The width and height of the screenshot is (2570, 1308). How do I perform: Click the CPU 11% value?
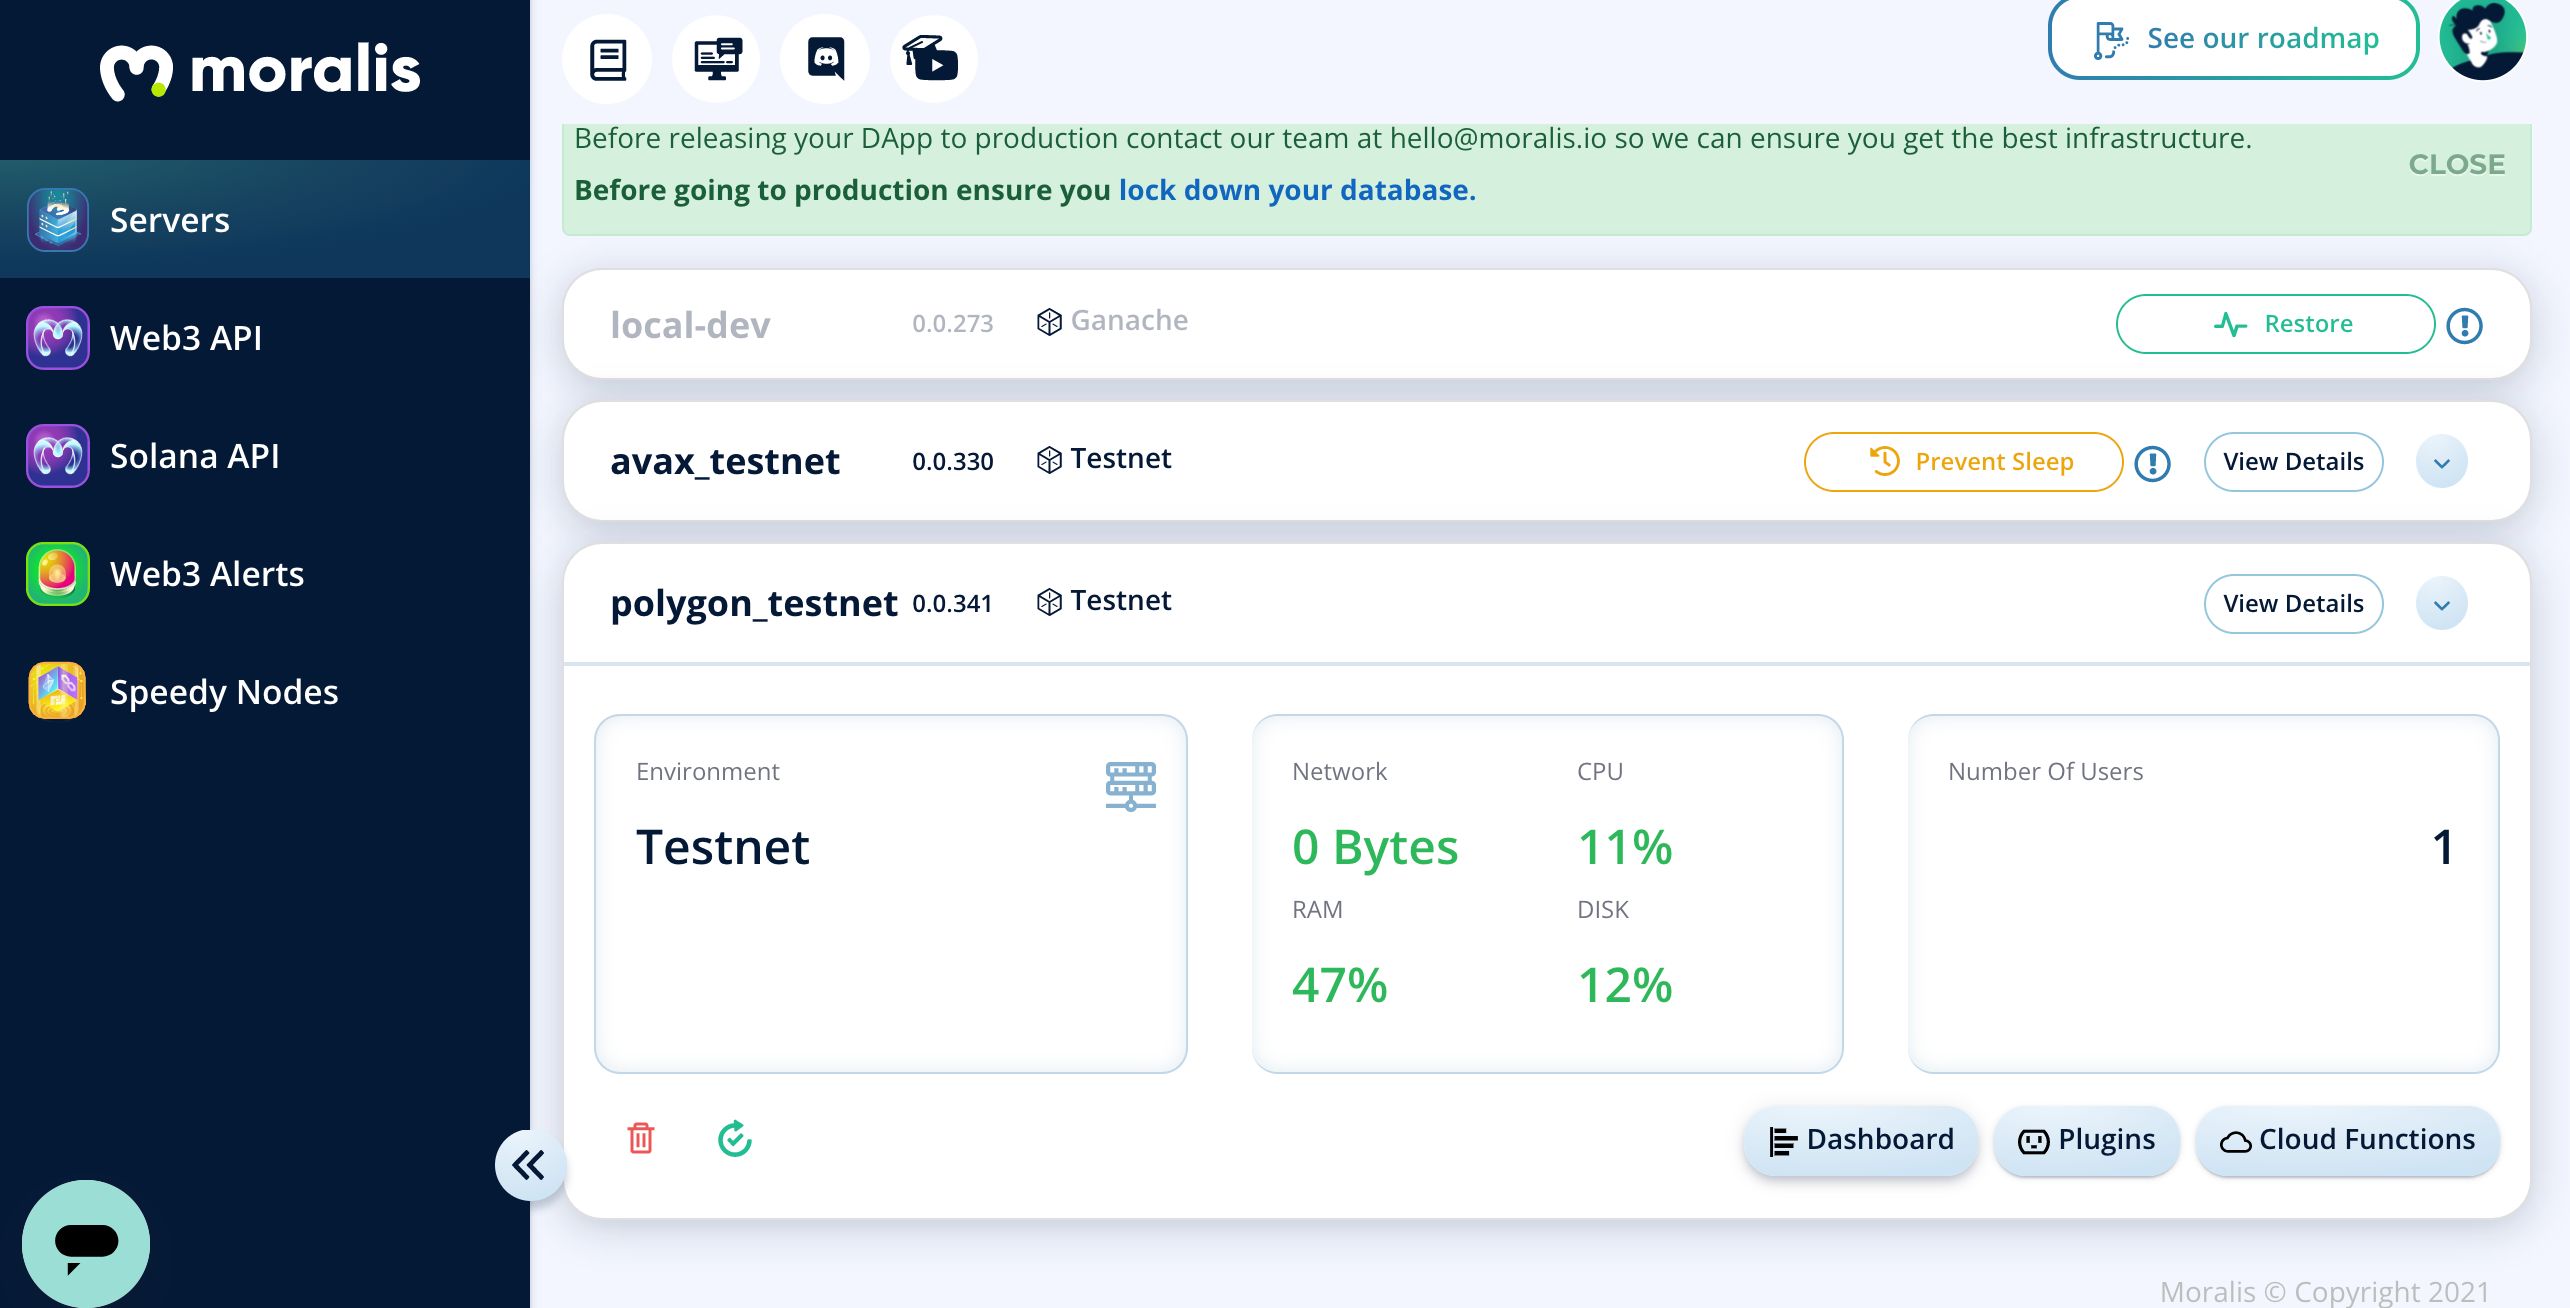1625,848
